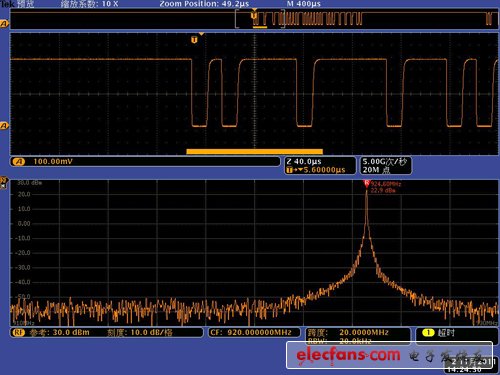Click the trigger T marker in overview strip

click(254, 16)
